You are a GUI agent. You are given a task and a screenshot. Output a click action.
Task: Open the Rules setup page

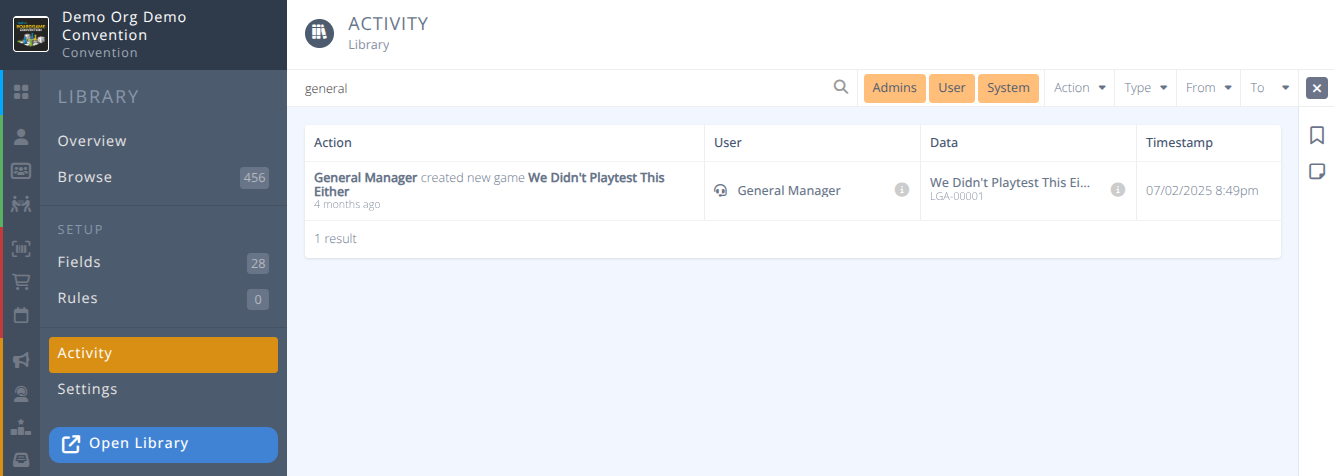coord(163,298)
